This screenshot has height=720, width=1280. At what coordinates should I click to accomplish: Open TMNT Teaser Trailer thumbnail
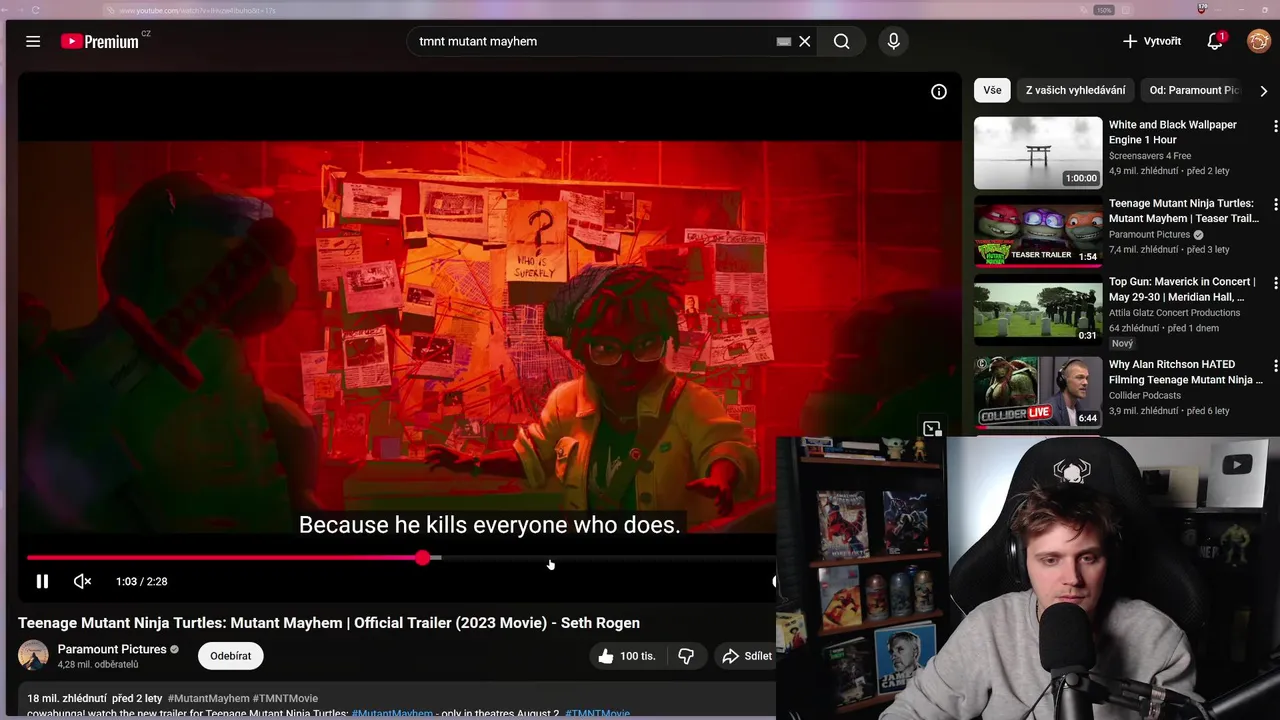tap(1038, 232)
